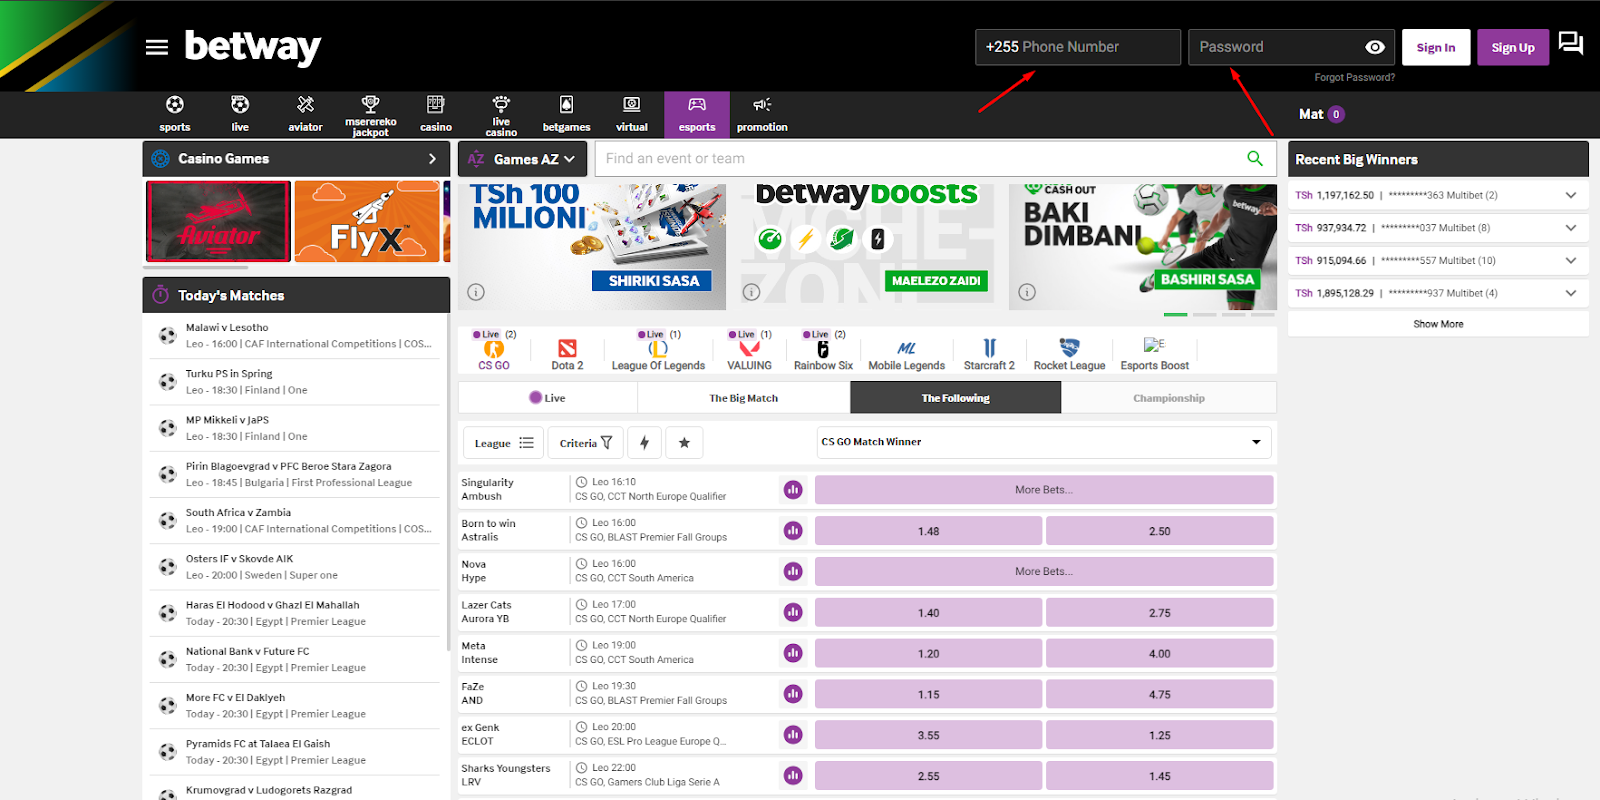Click the green search magnifier icon

[x=1255, y=158]
